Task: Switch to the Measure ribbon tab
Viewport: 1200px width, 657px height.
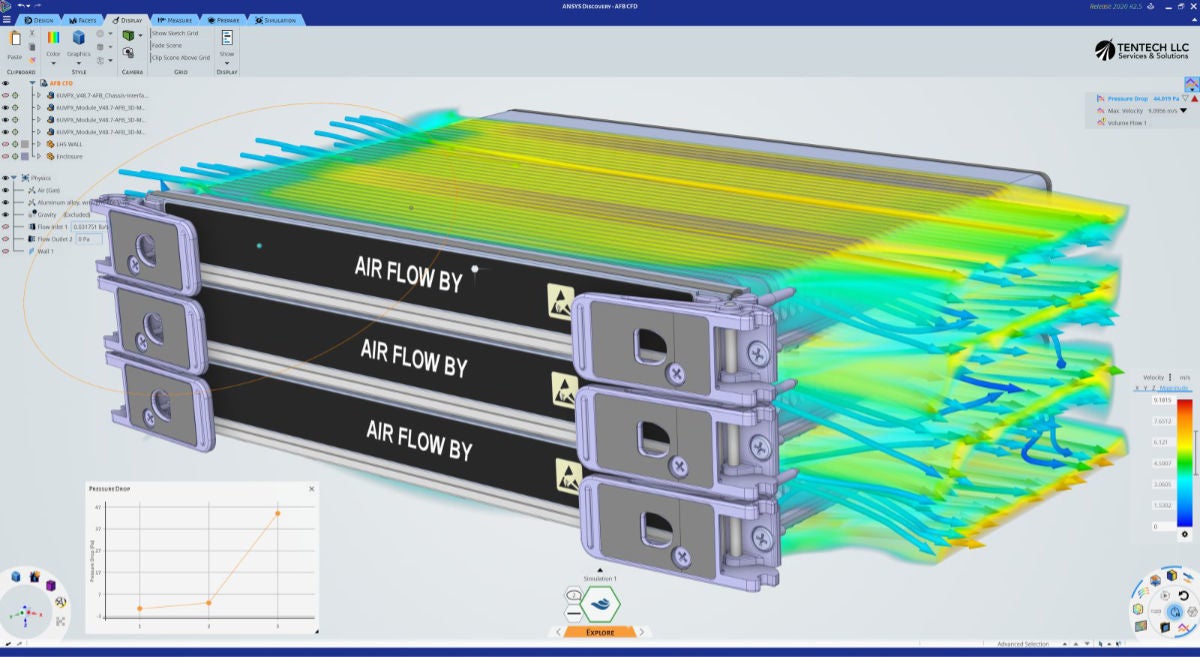Action: tap(174, 20)
